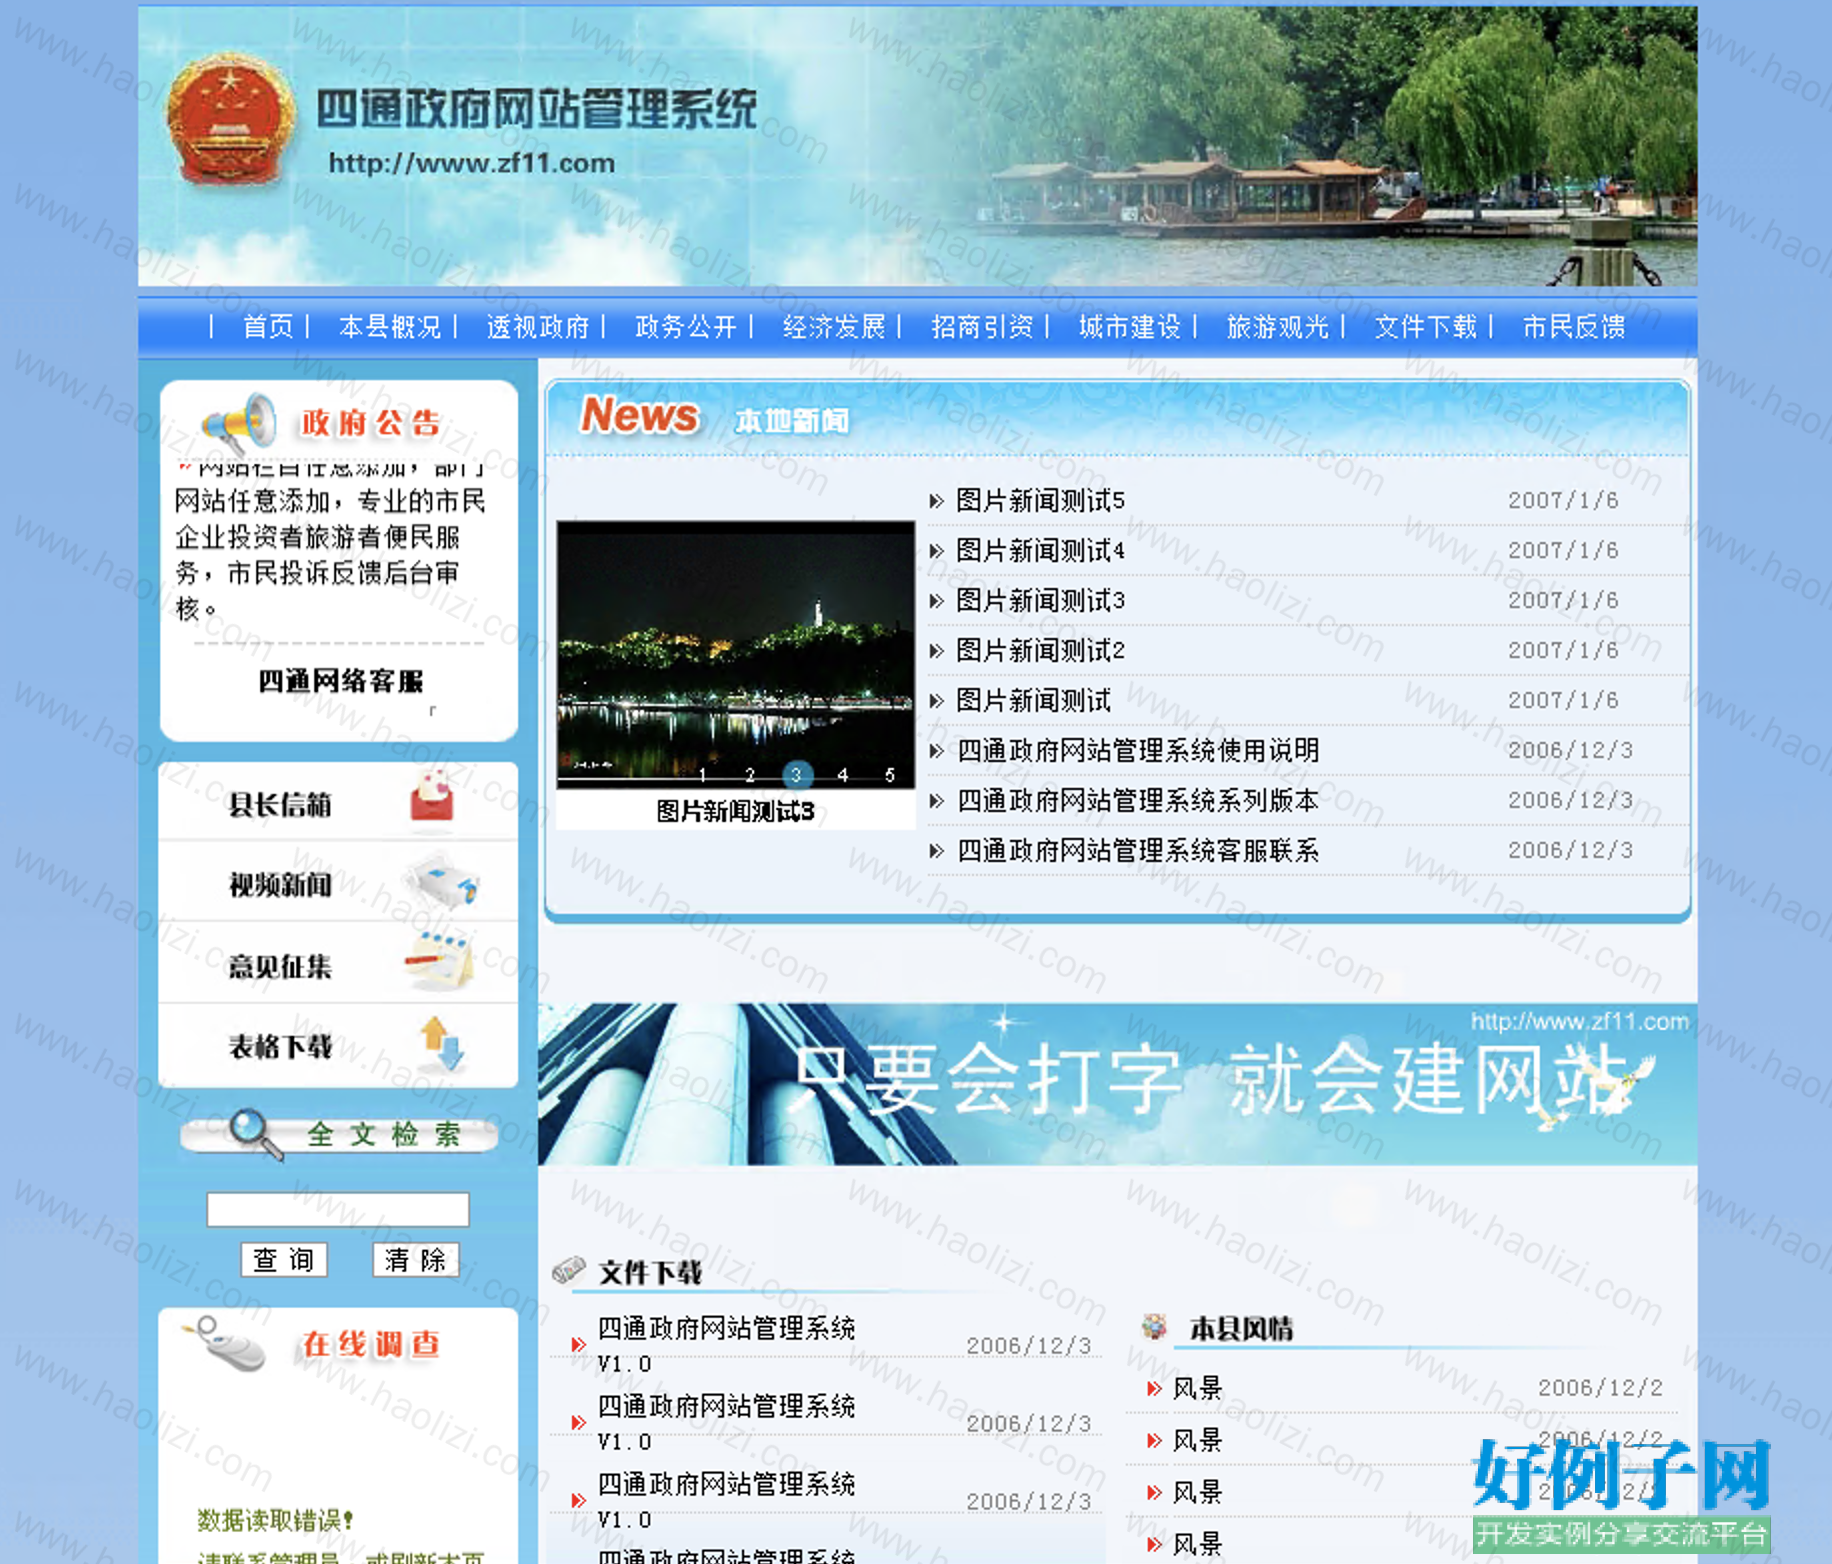
Task: Open the 城市建设 navigation item
Action: pos(1130,327)
